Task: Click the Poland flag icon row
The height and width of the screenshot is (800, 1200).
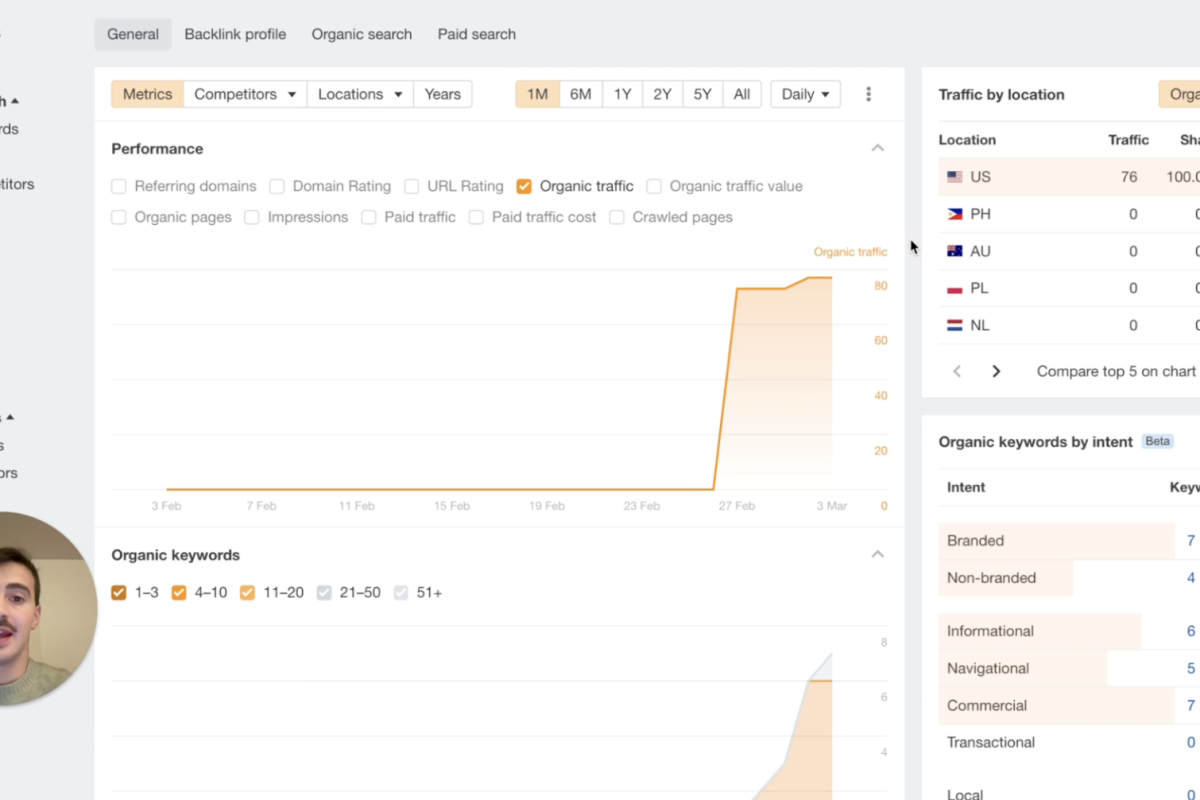Action: 955,288
